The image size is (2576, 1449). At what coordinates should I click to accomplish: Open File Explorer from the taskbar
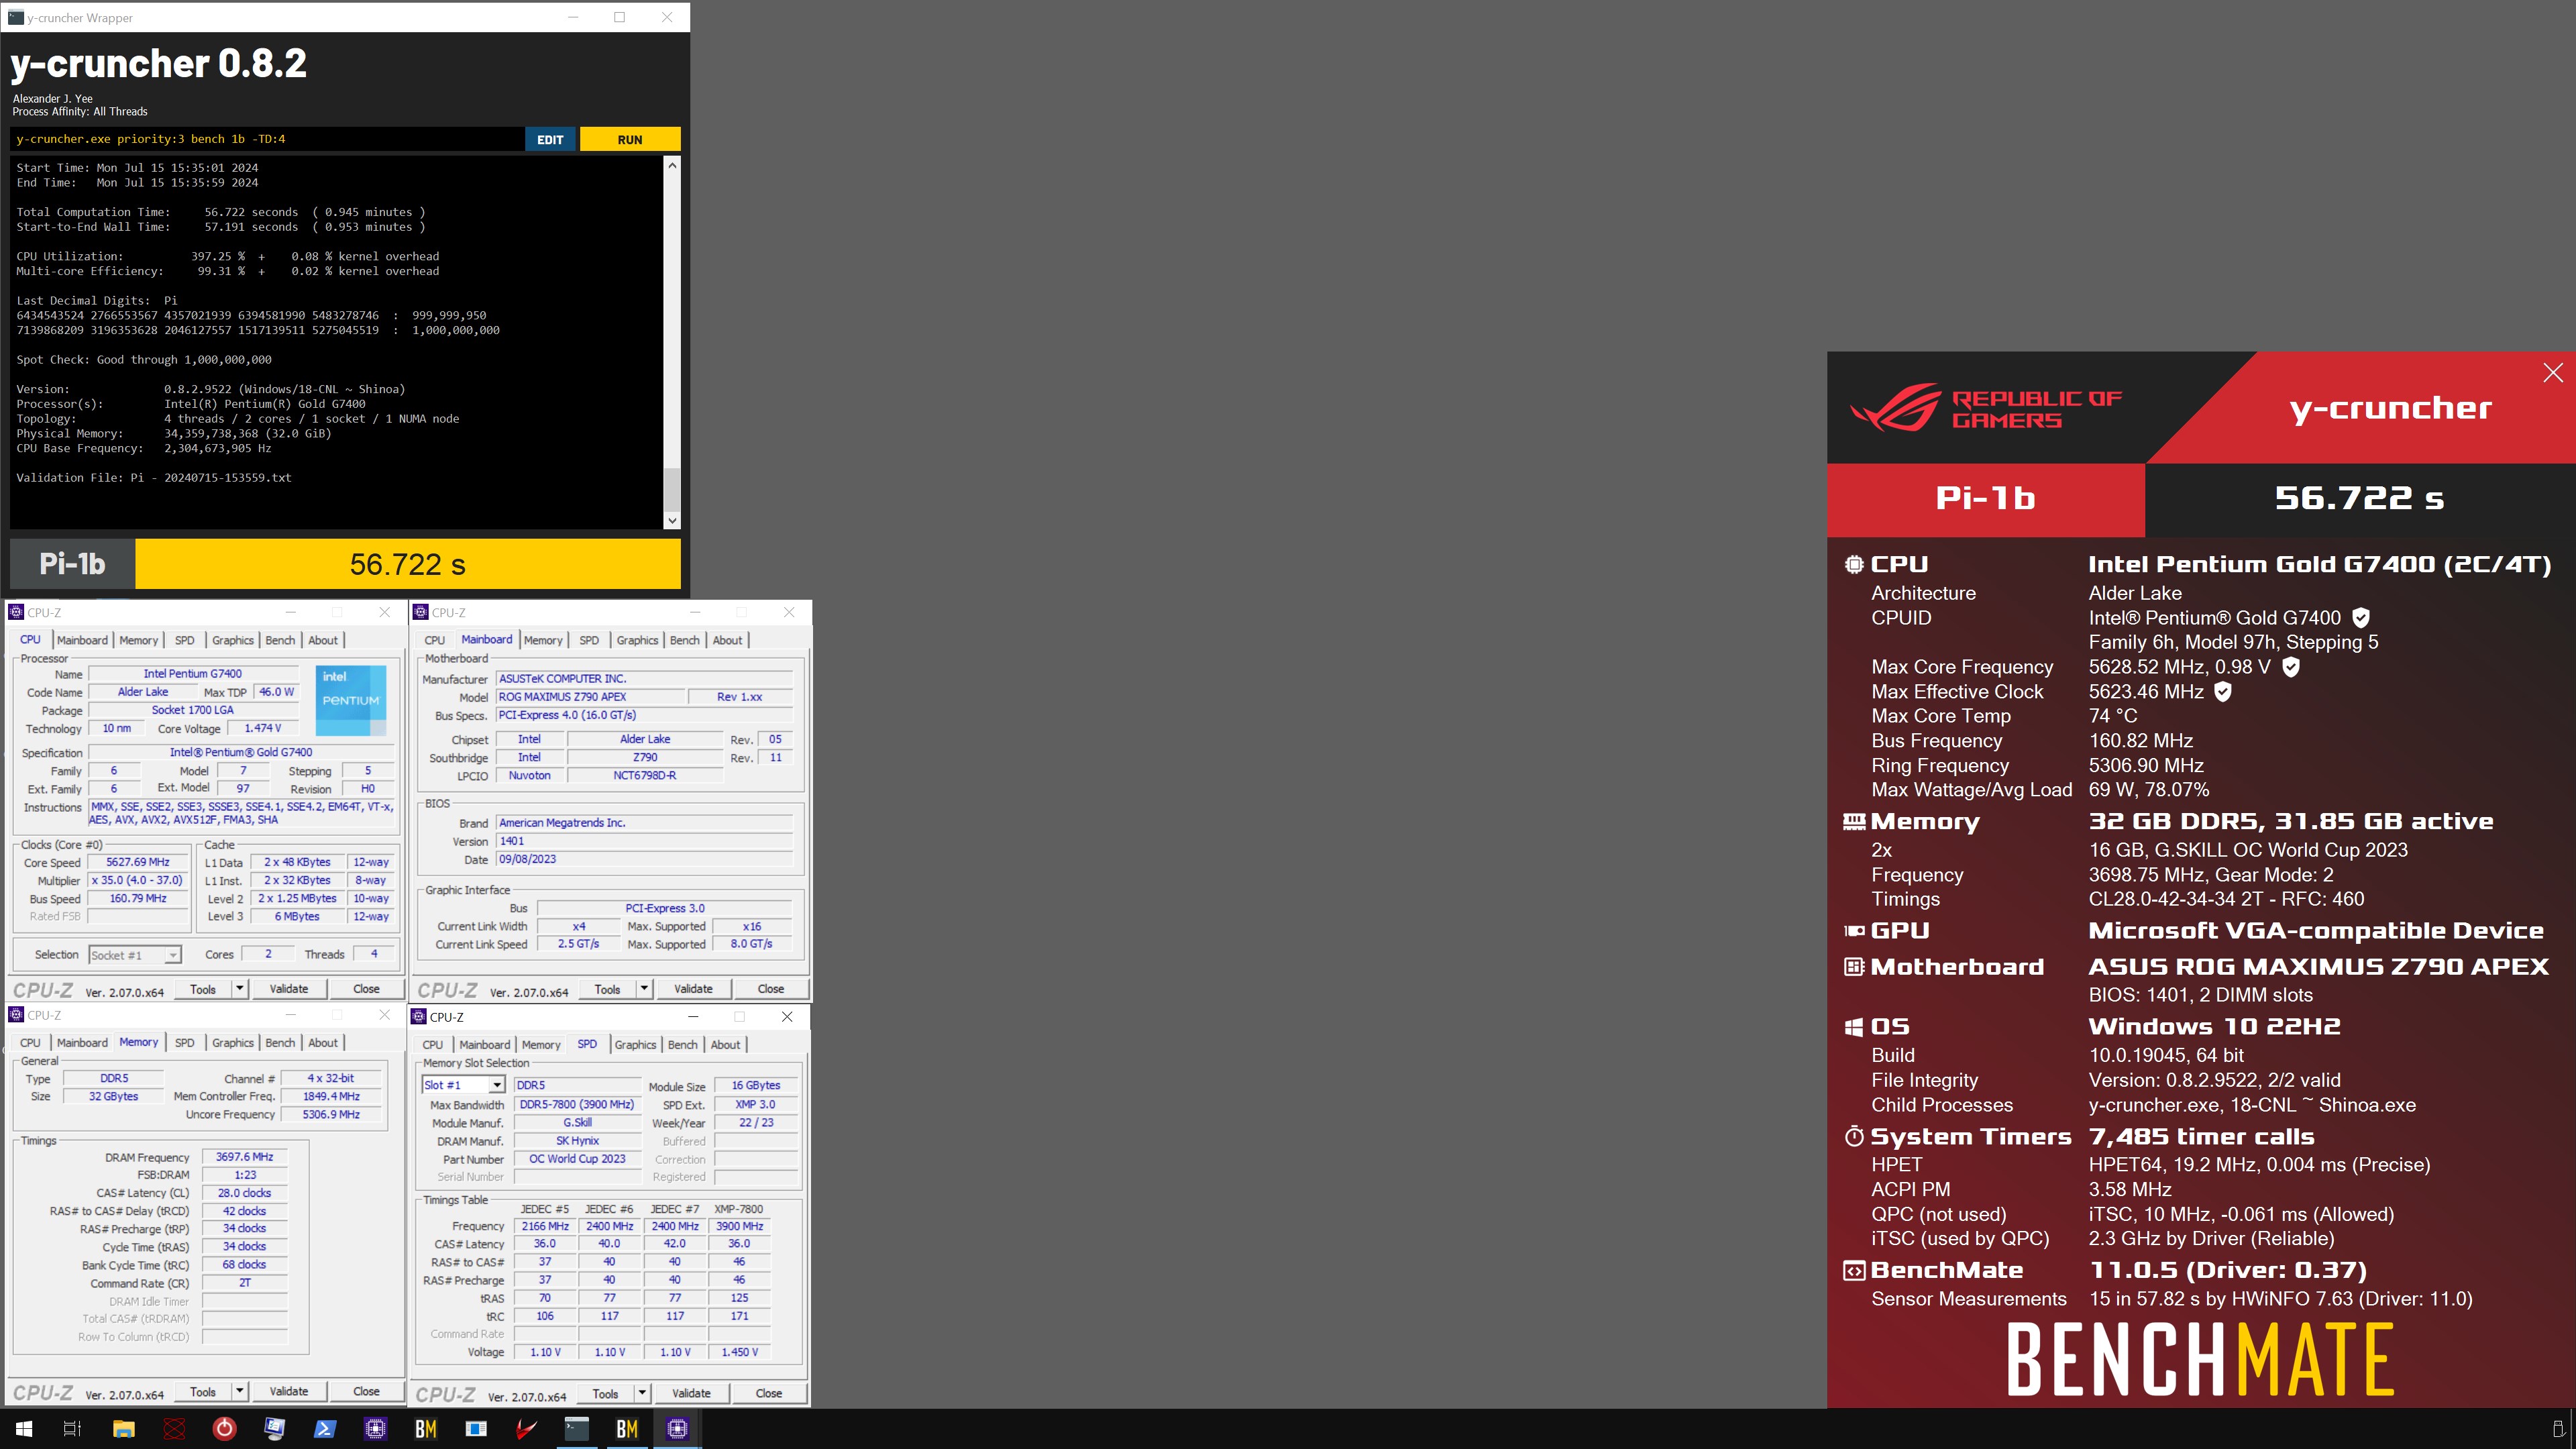pos(123,1429)
